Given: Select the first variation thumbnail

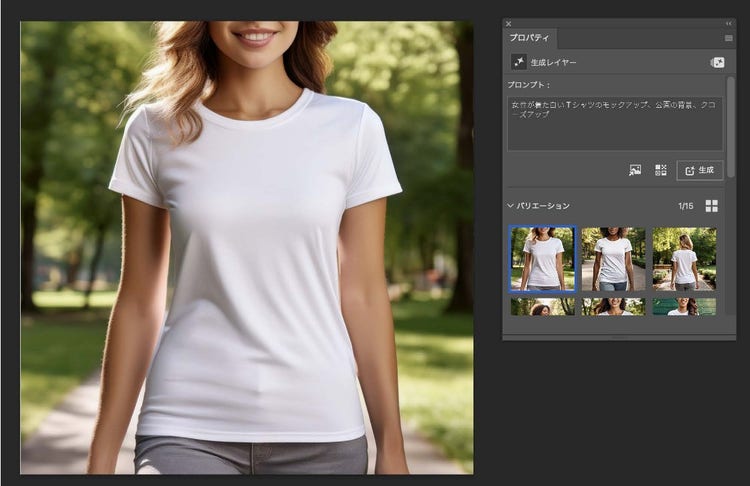Looking at the screenshot, I should tap(543, 258).
